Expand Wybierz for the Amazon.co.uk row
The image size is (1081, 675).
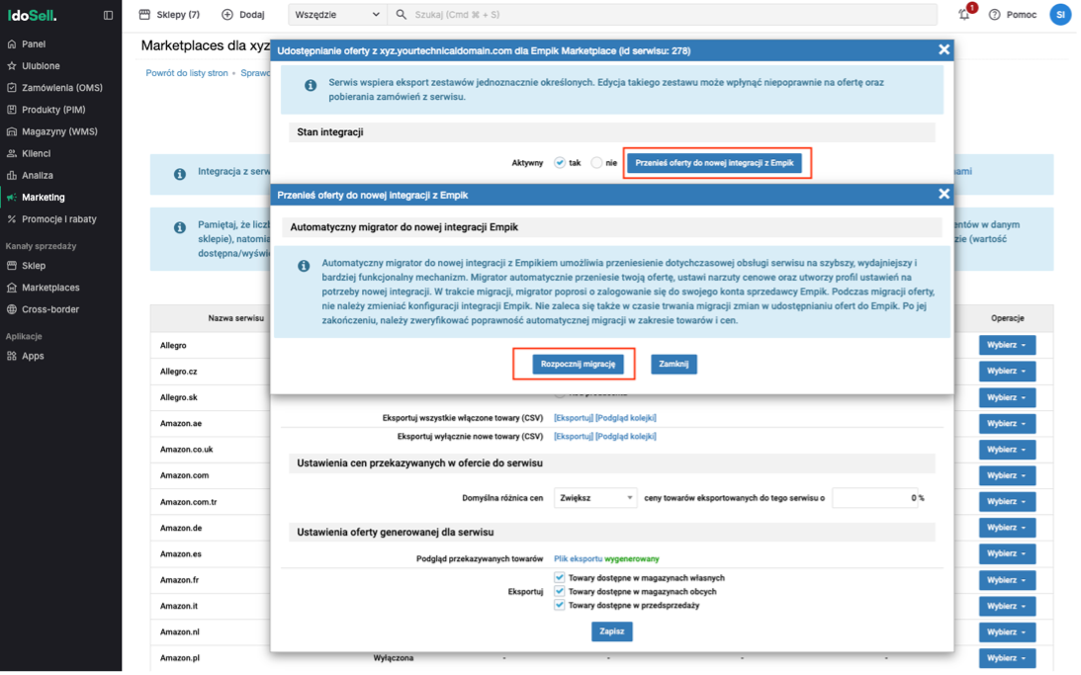coord(1007,450)
